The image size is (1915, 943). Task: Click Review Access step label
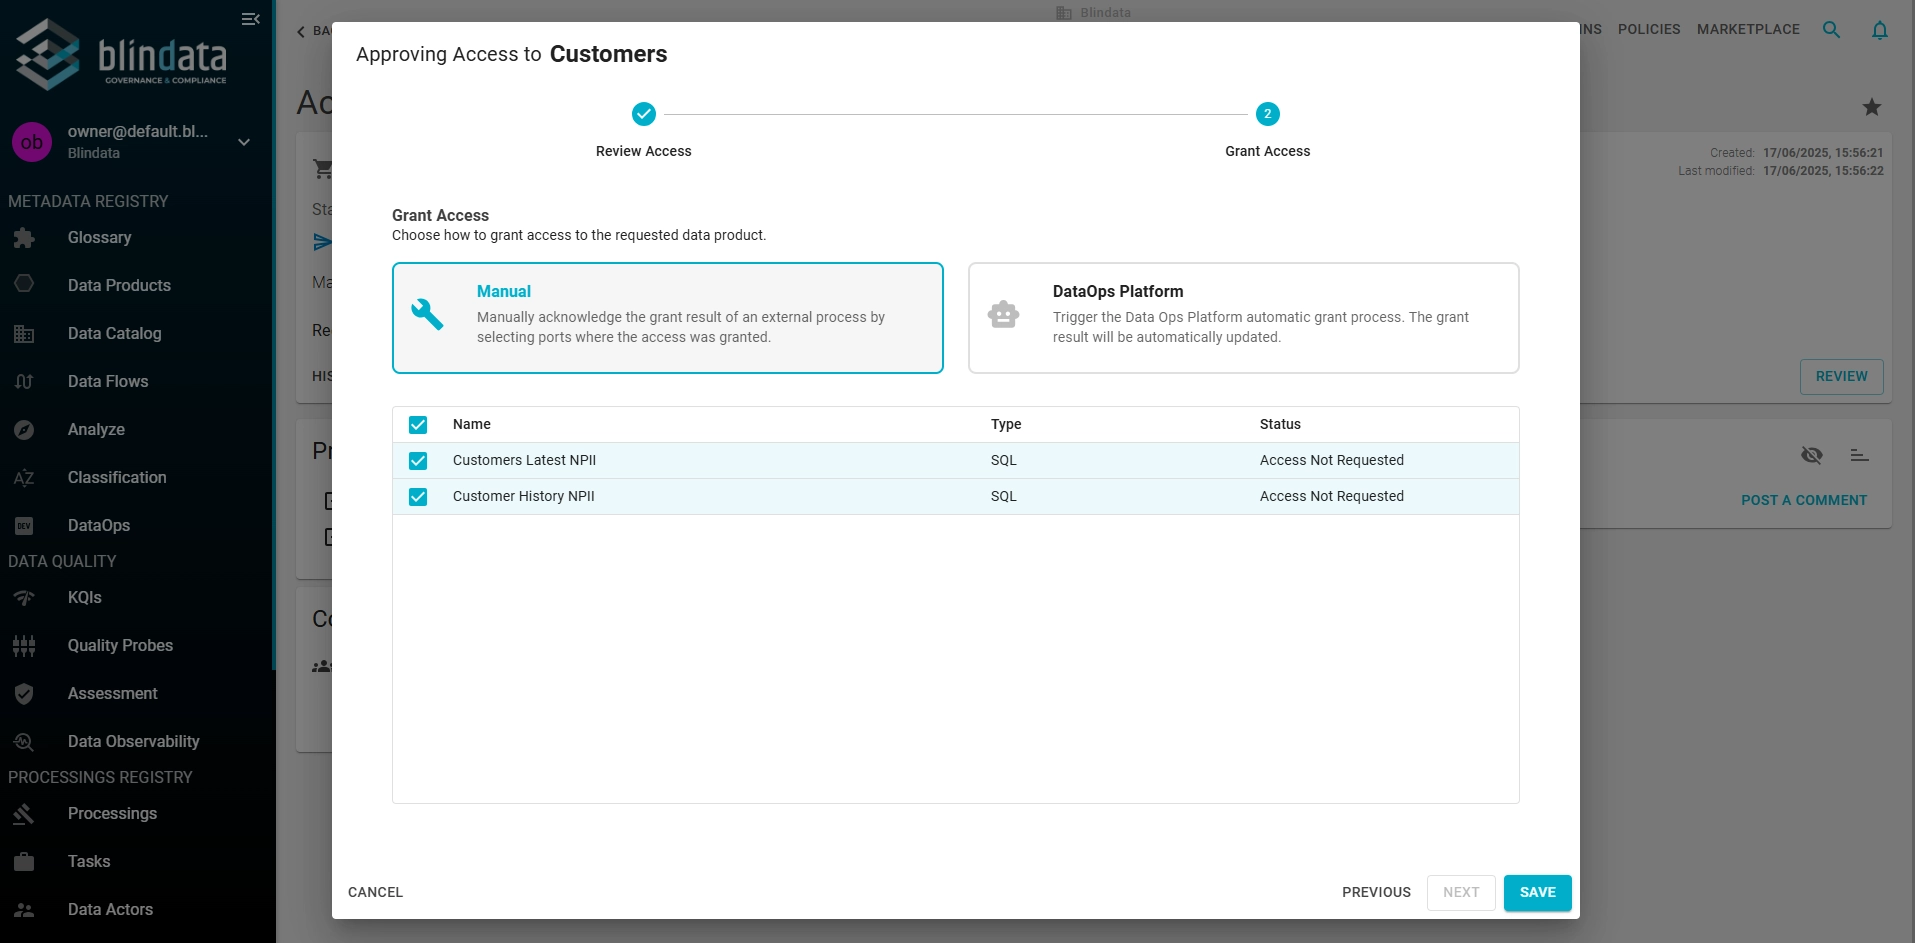(x=644, y=152)
